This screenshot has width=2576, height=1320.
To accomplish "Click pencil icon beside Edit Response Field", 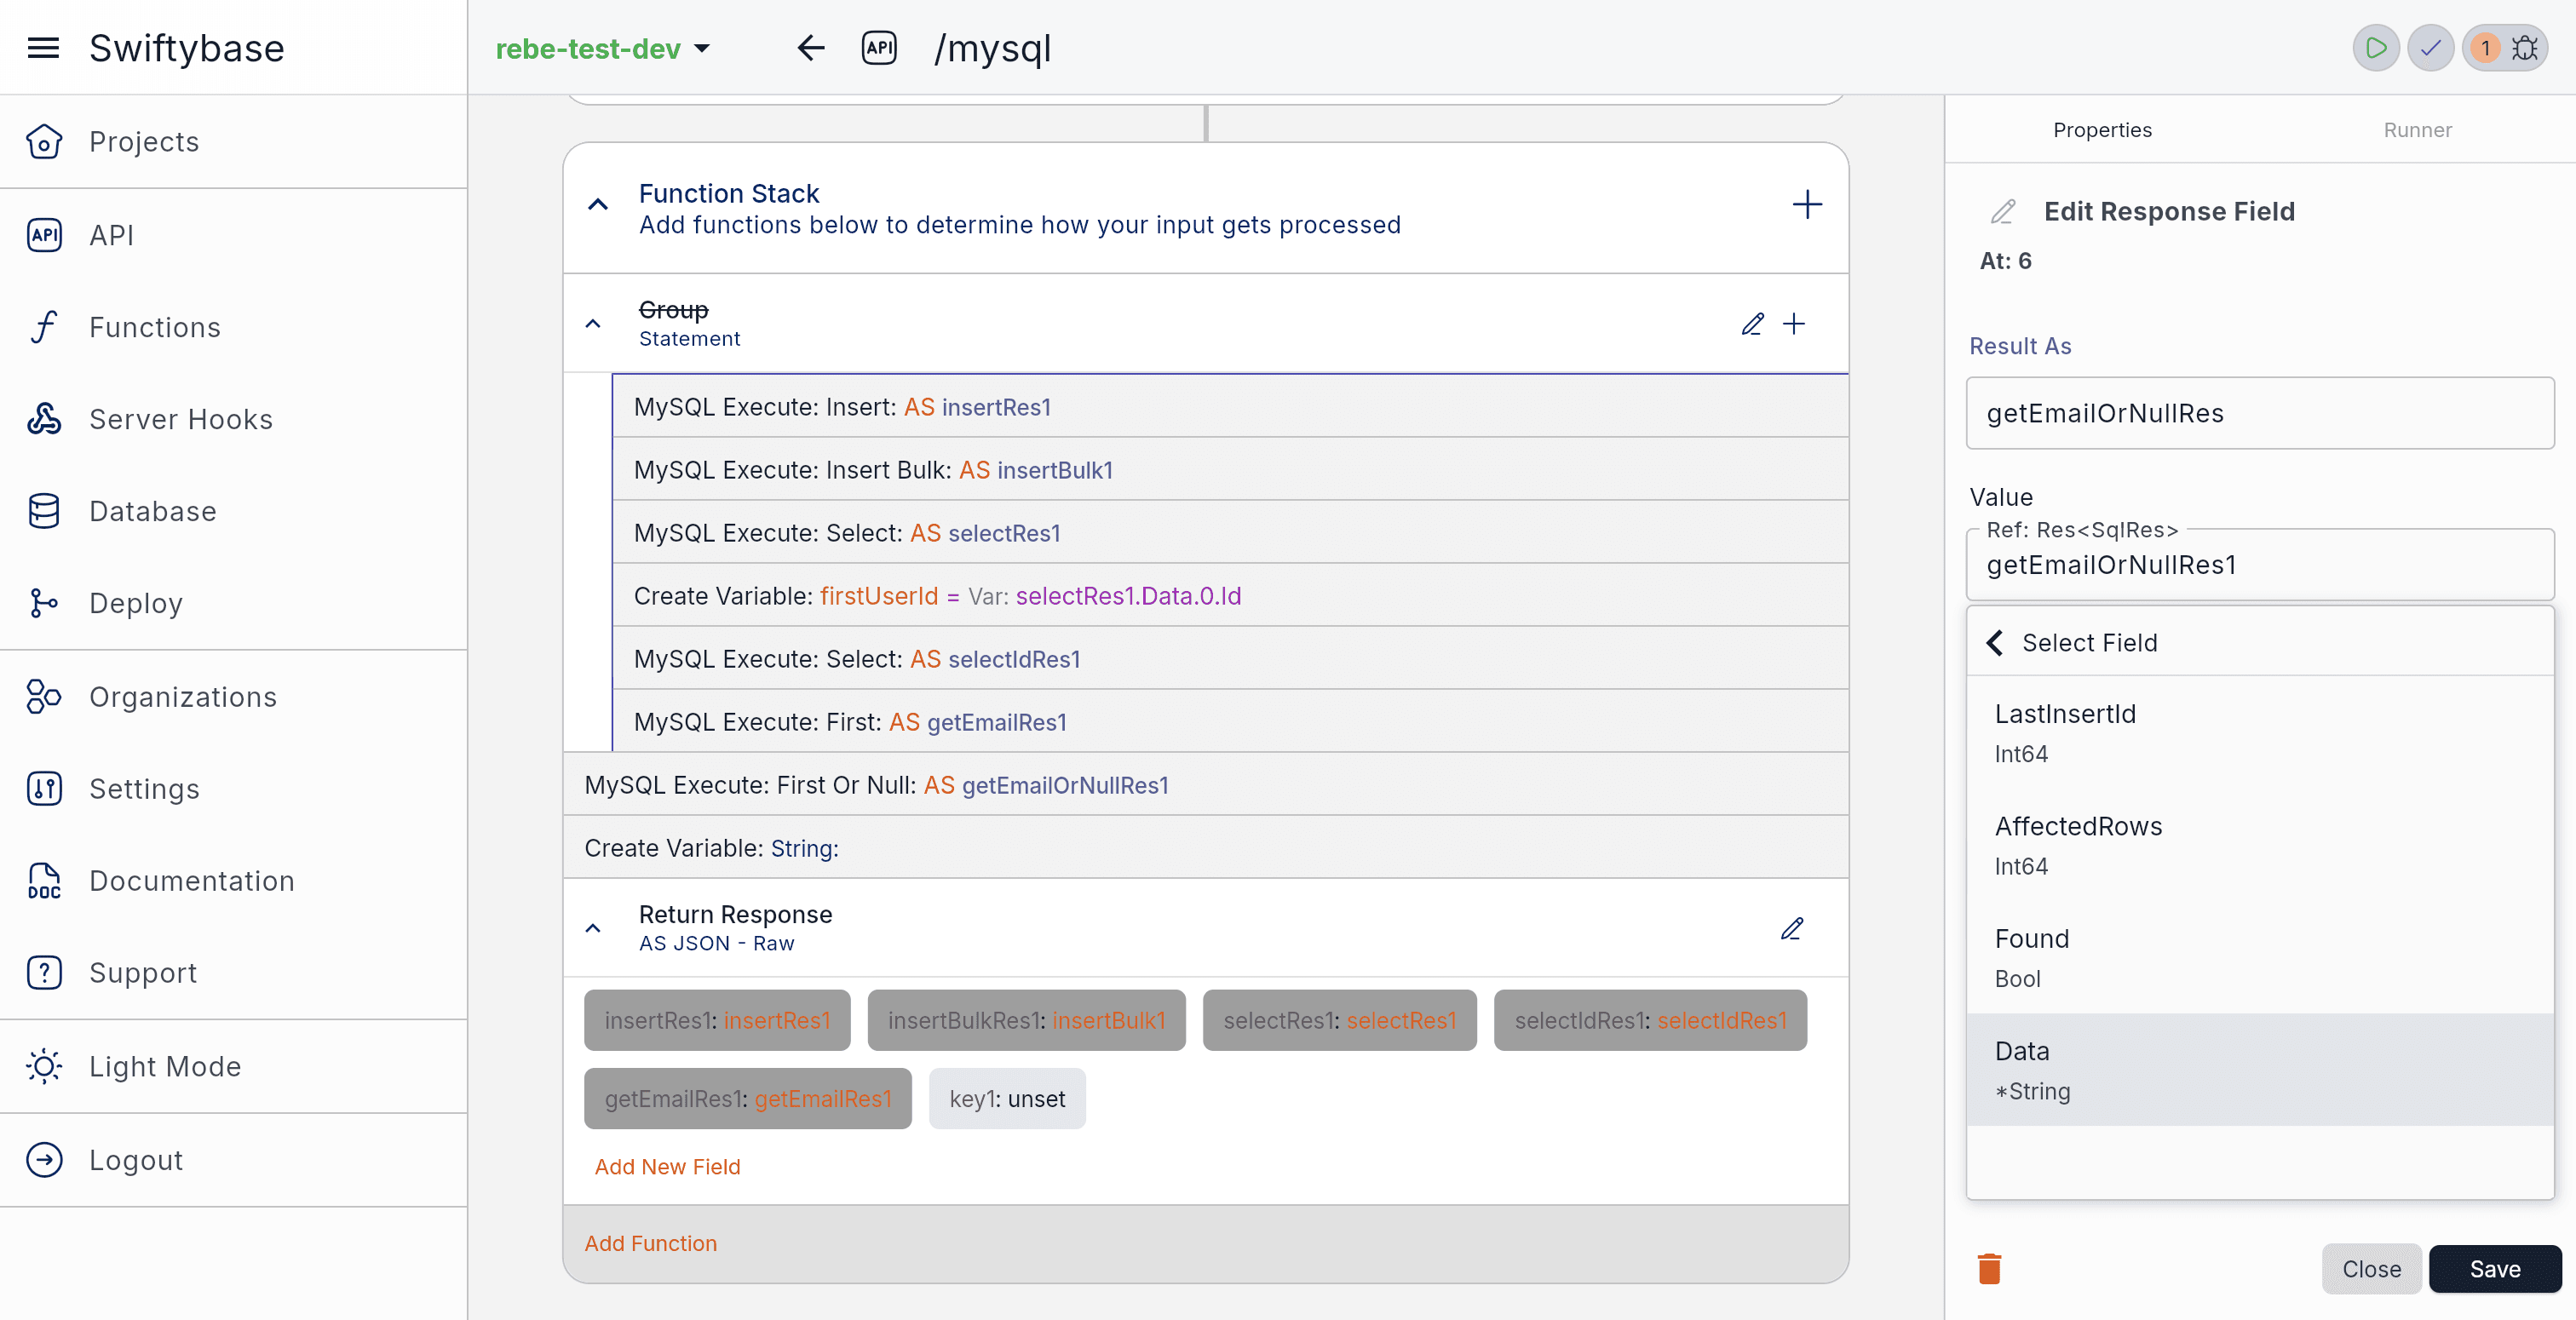I will click(2002, 212).
